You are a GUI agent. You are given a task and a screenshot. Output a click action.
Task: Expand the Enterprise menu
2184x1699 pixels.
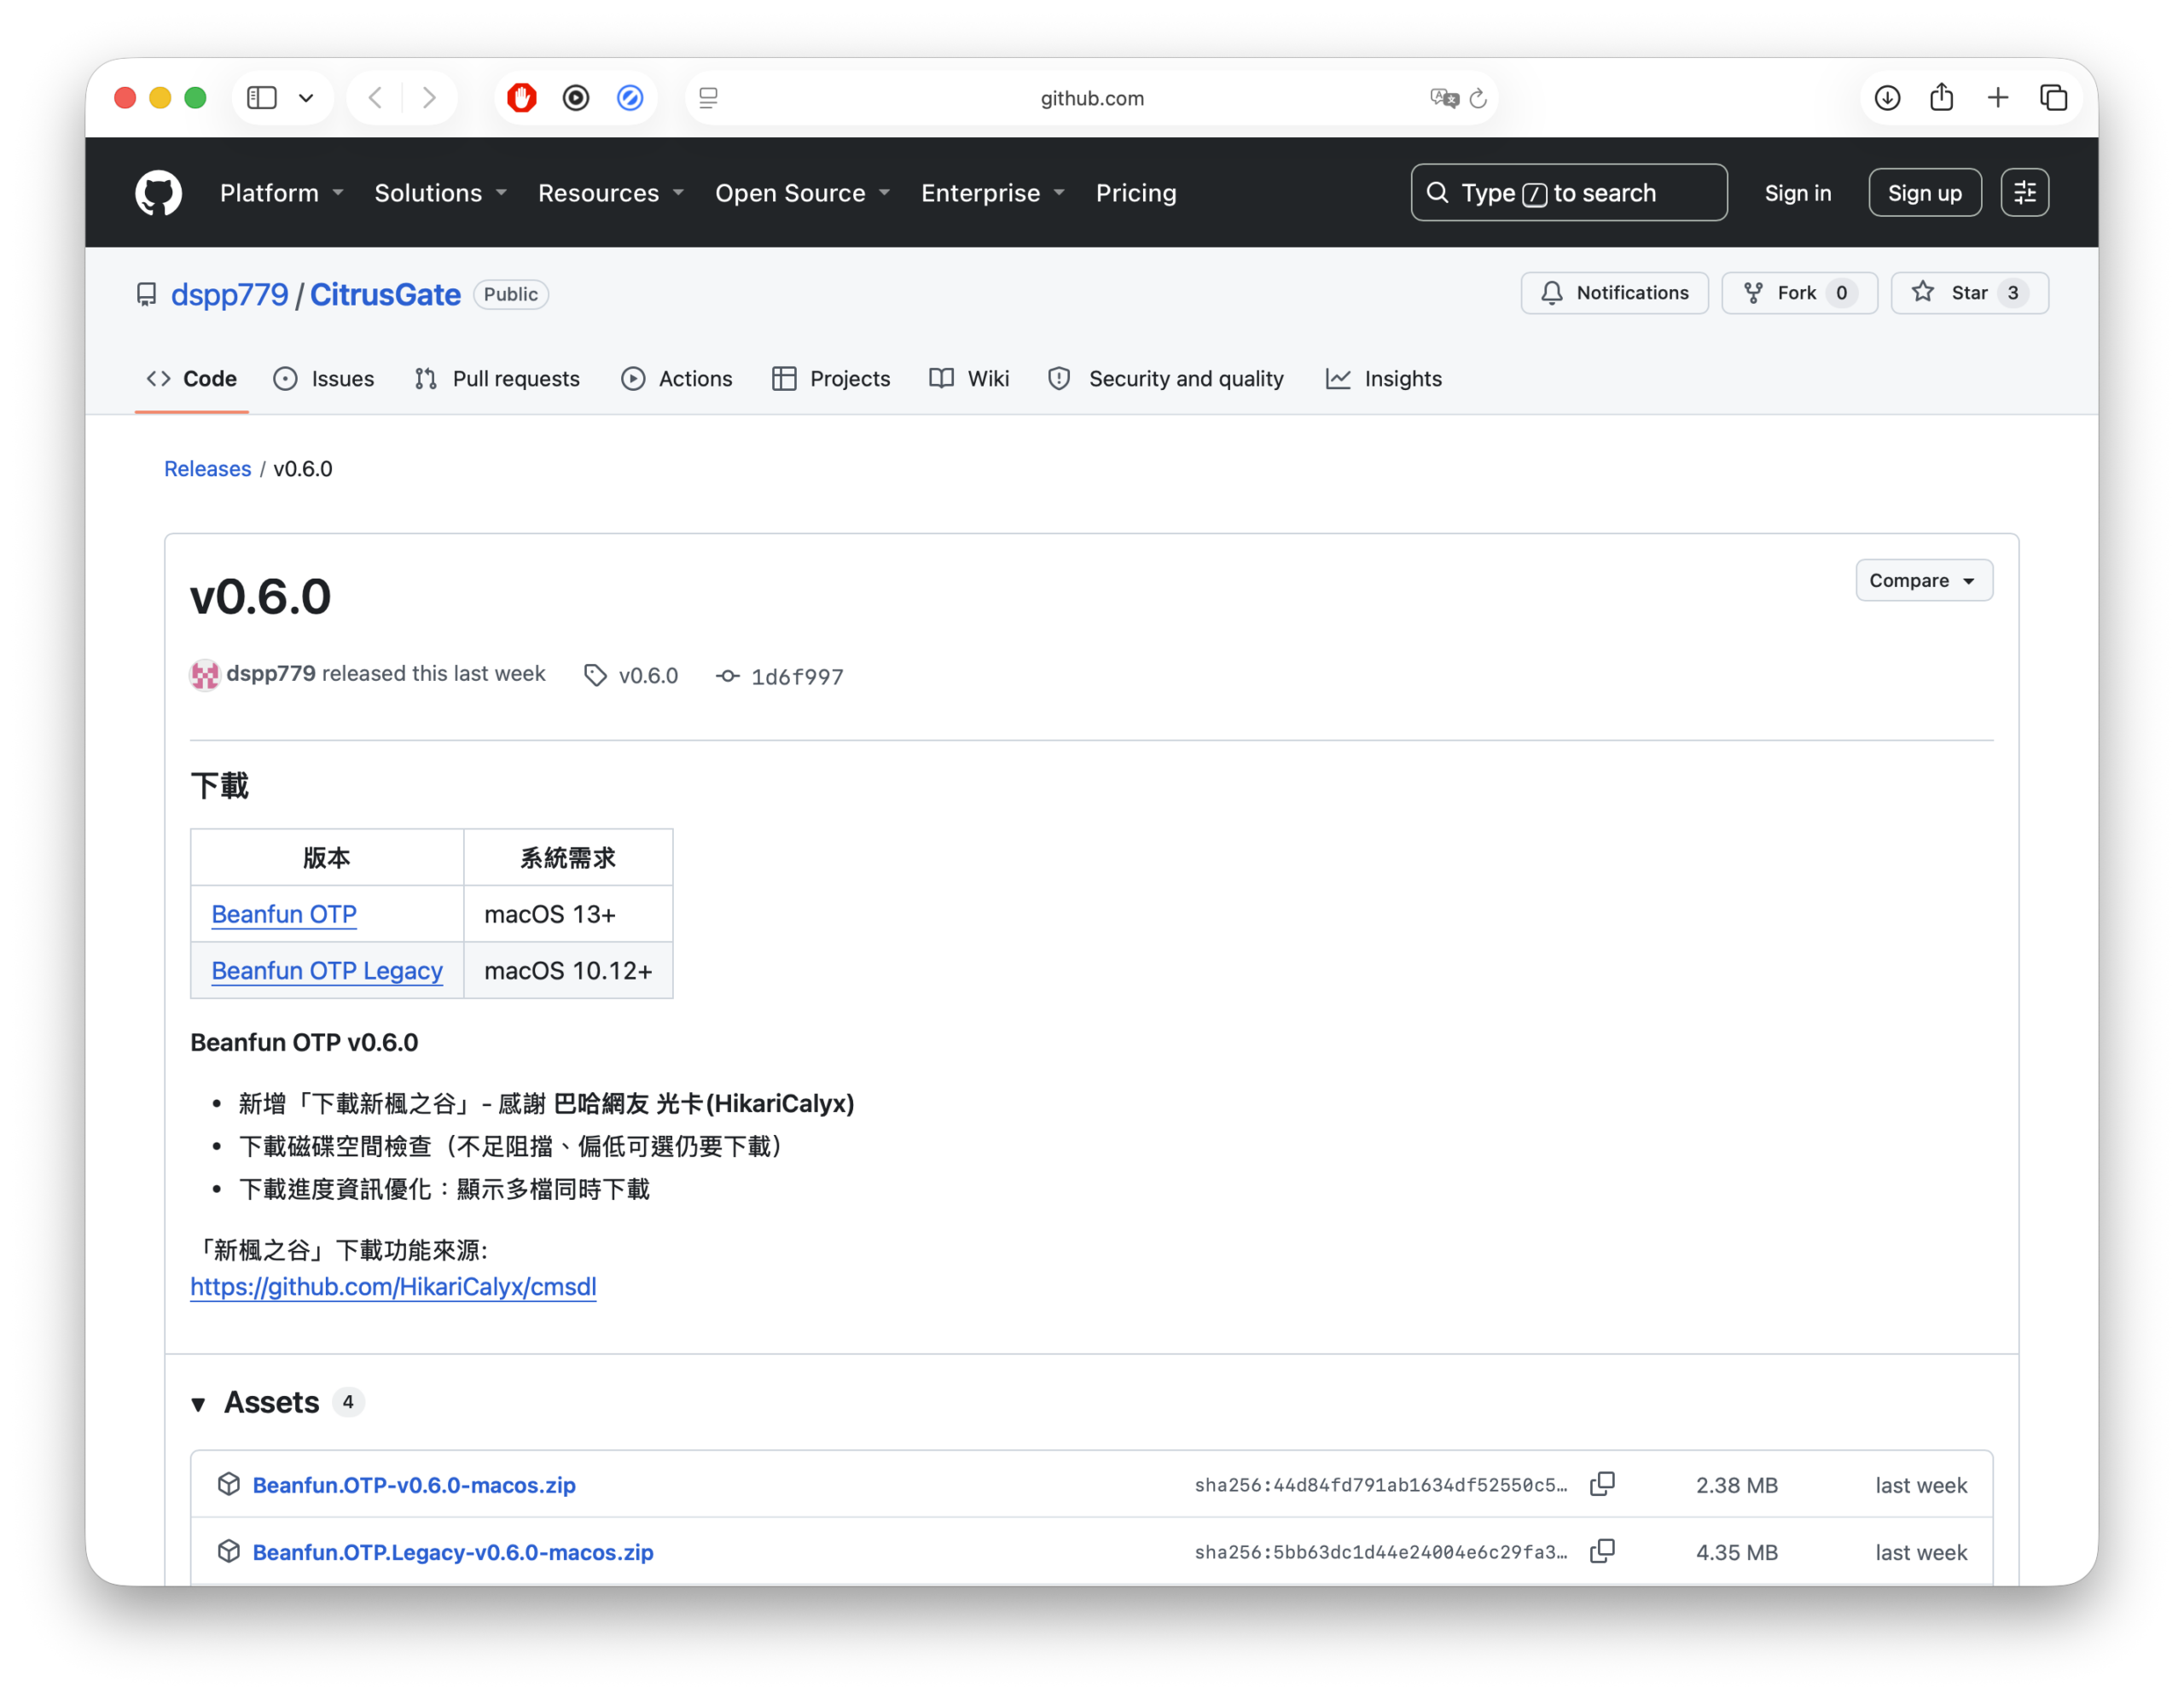[993, 193]
